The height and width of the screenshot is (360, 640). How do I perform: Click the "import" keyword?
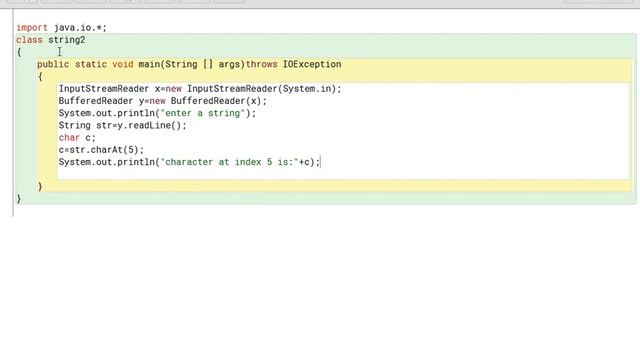(x=32, y=28)
